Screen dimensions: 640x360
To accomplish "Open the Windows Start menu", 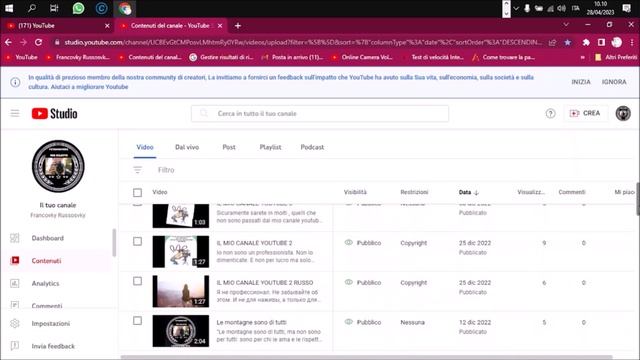I will pyautogui.click(x=9, y=8).
